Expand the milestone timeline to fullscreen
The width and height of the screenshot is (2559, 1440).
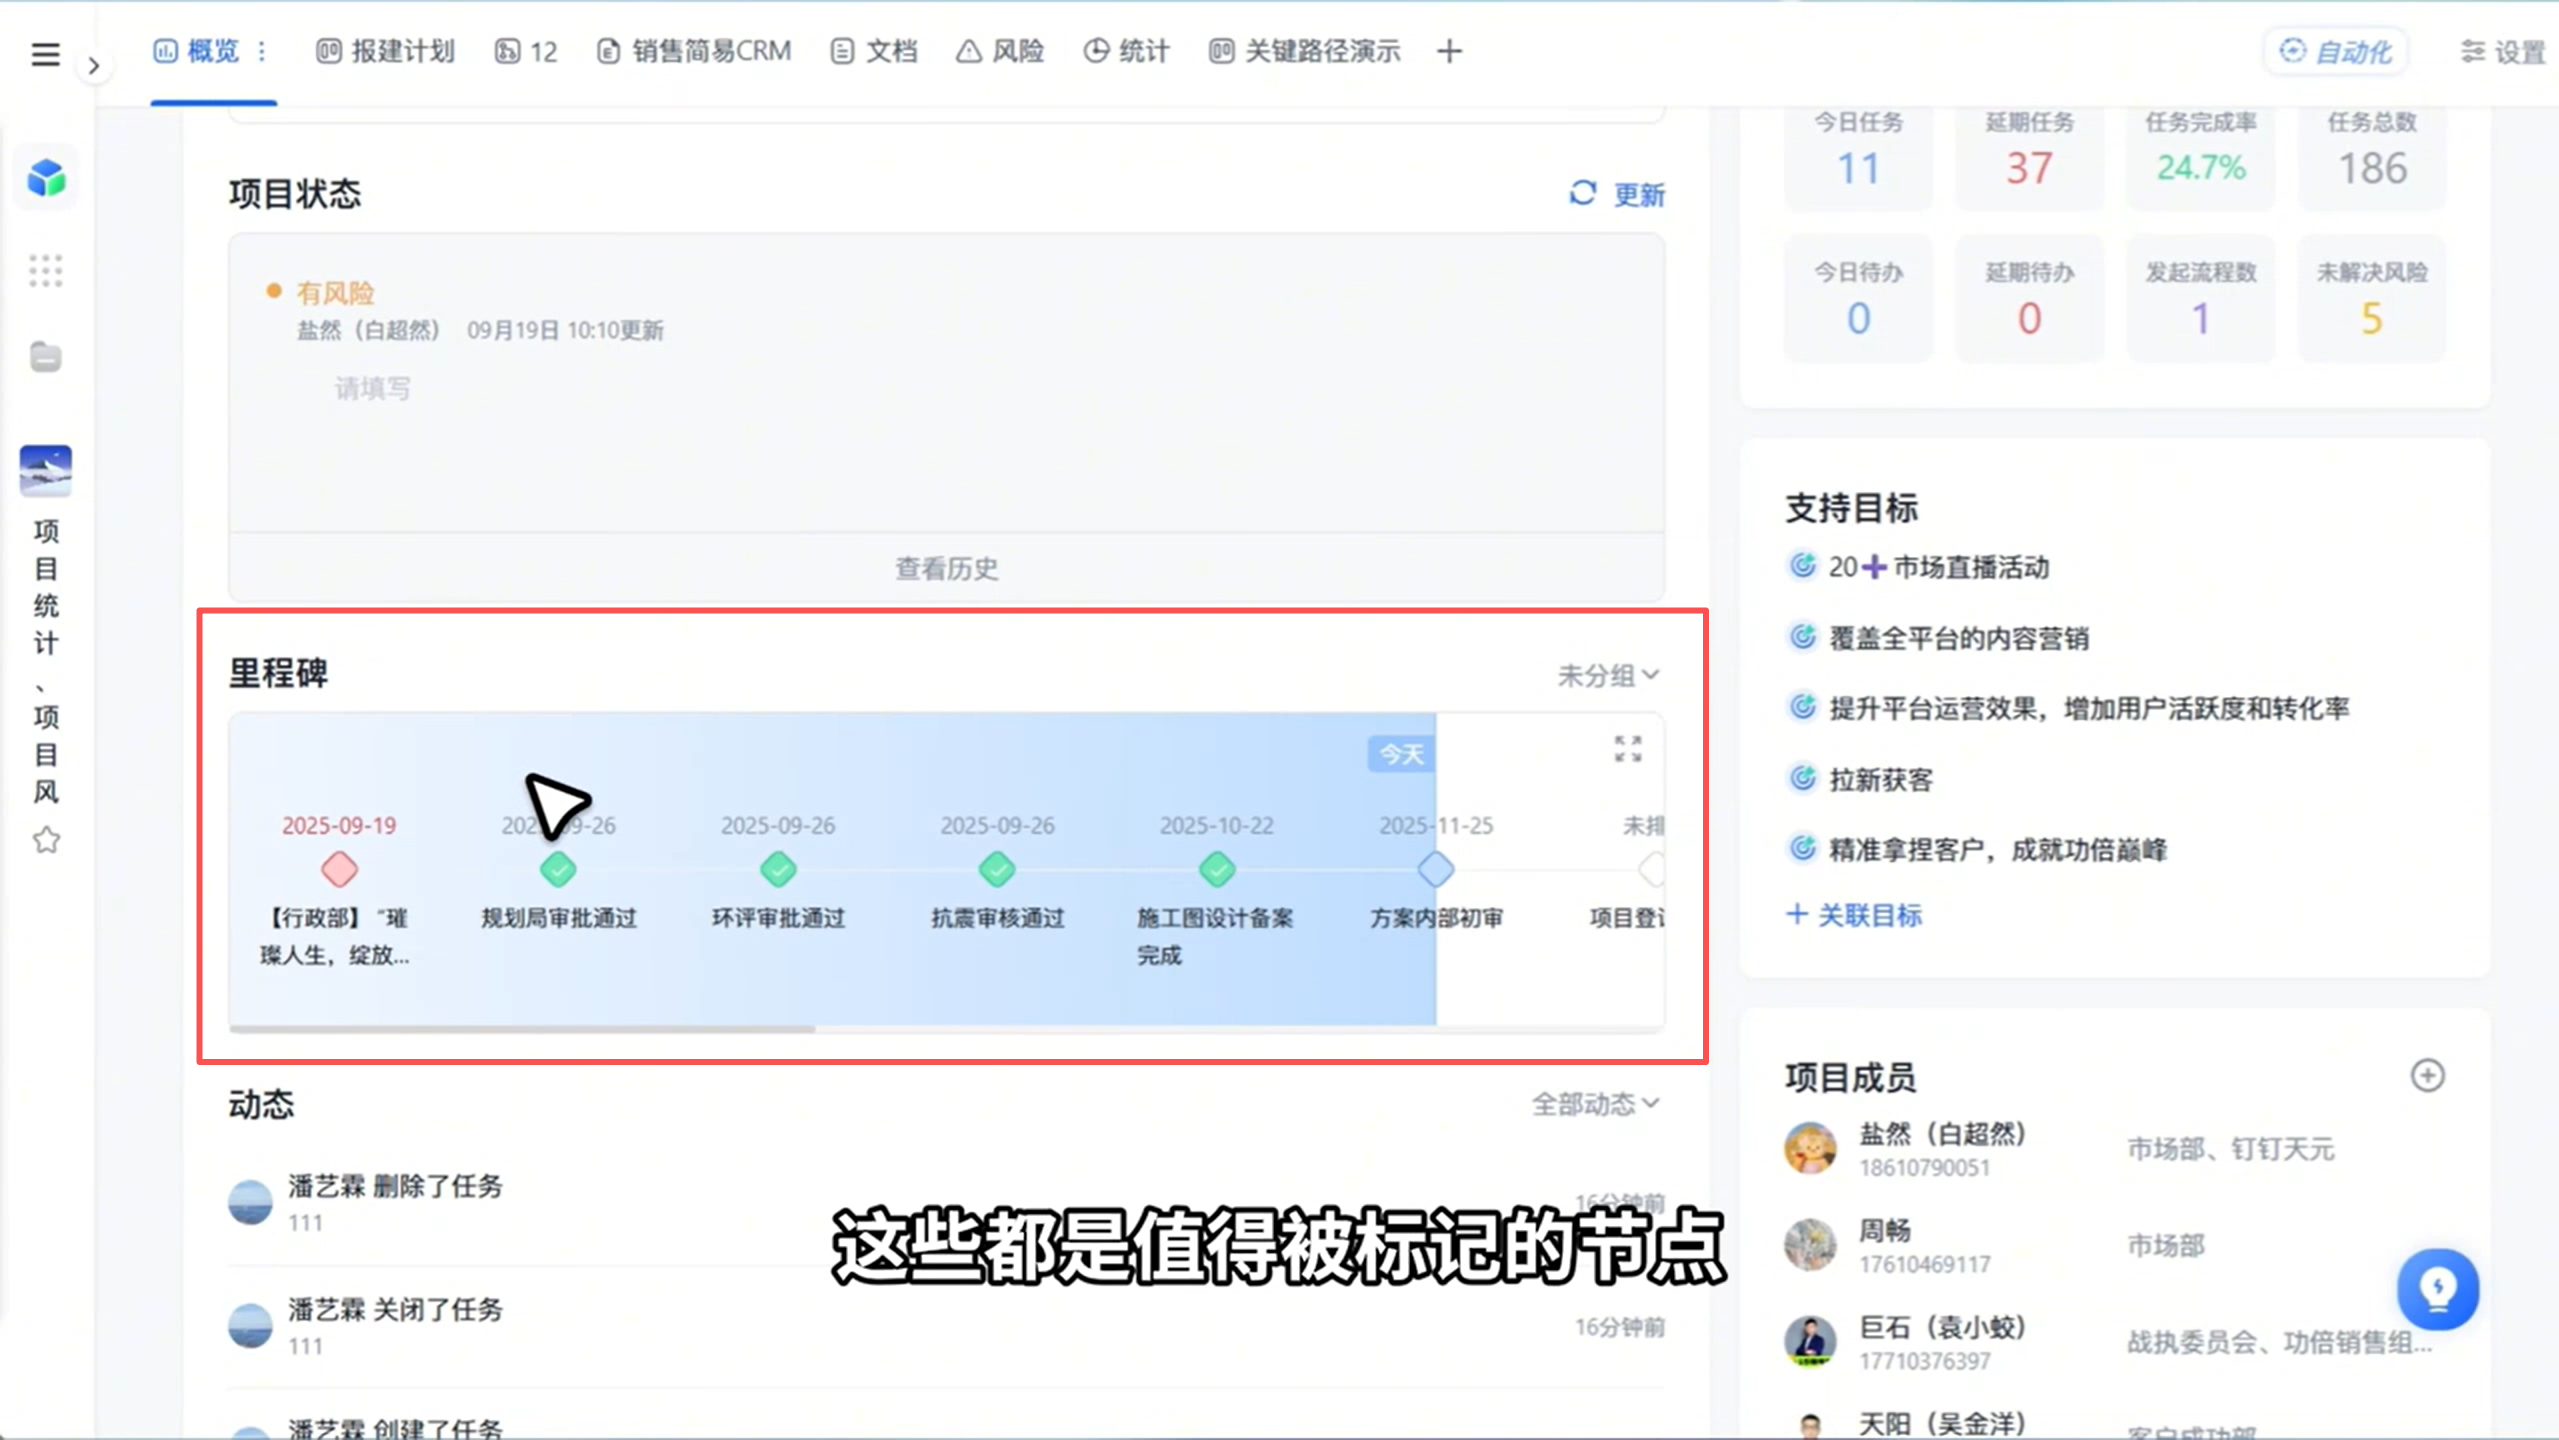point(1628,748)
